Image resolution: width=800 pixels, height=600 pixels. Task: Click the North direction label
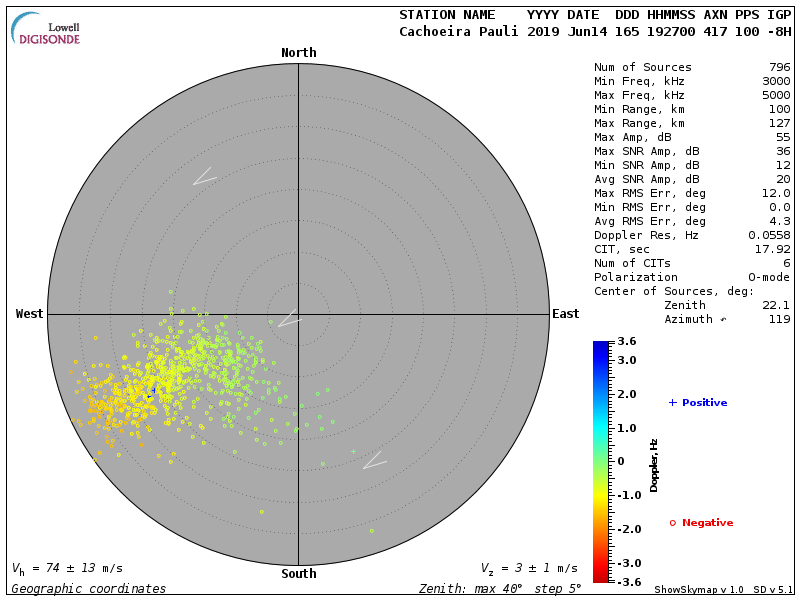click(x=298, y=53)
